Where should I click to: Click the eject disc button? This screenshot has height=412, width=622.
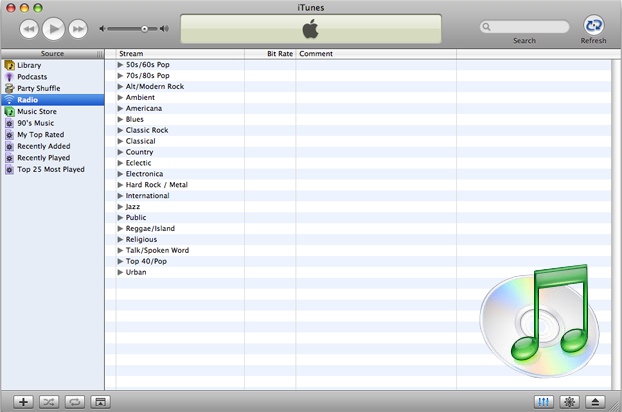click(596, 401)
